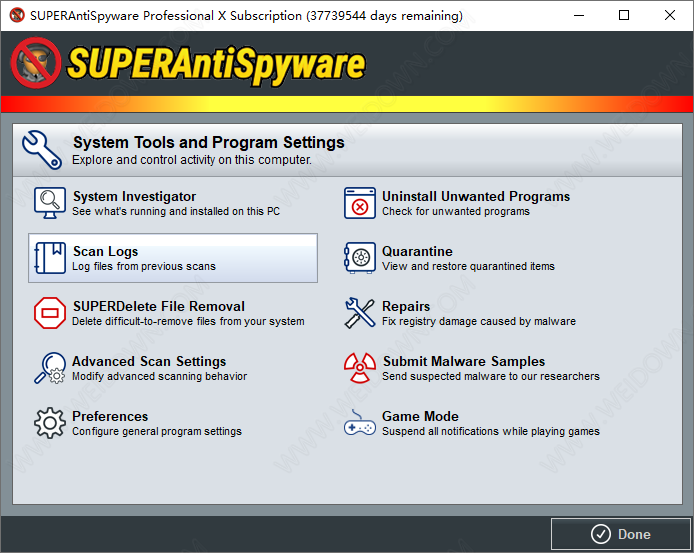694x553 pixels.
Task: View Quarantine title
Action: [x=417, y=251]
